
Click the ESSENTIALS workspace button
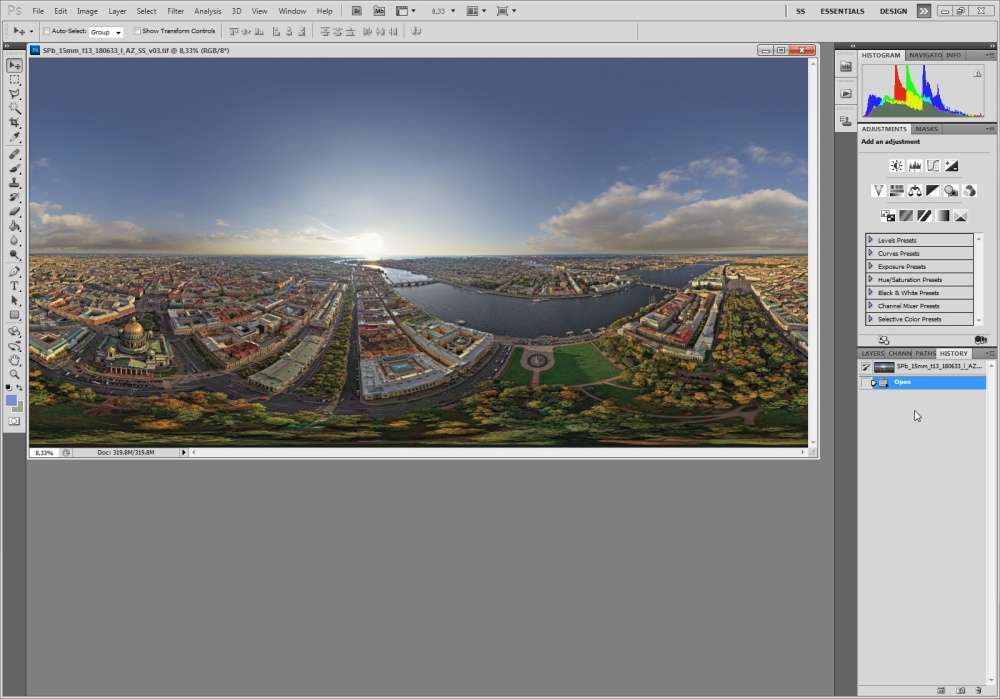pyautogui.click(x=842, y=11)
